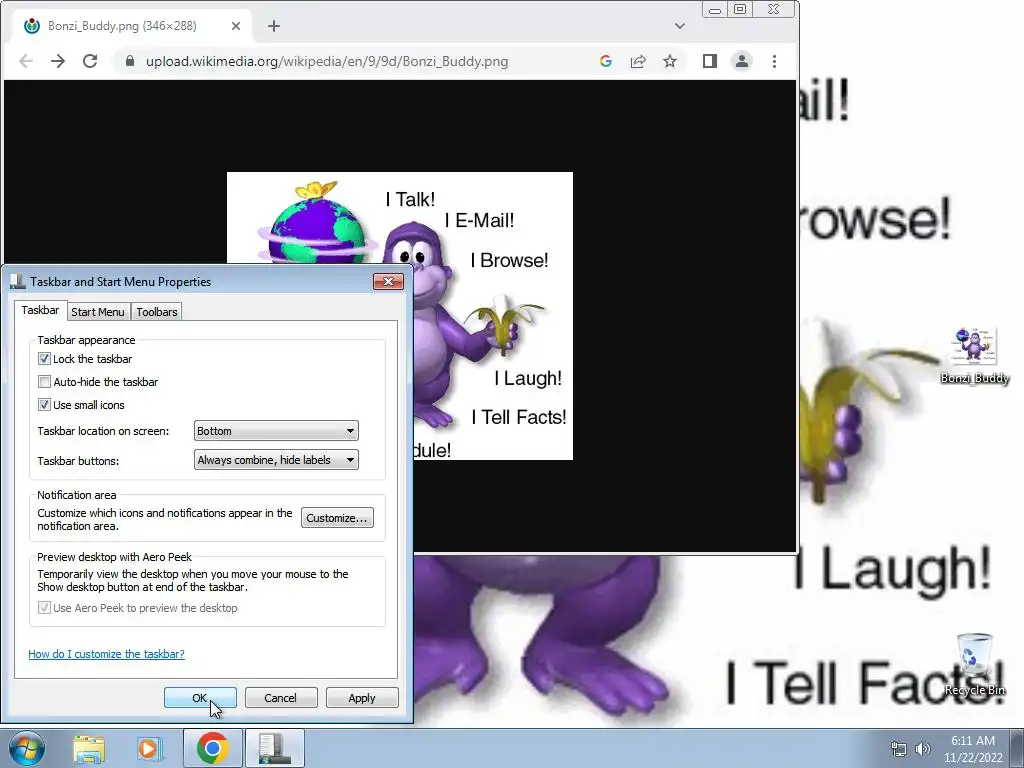Open the Bonzi_Buddy desktop icon

click(974, 356)
